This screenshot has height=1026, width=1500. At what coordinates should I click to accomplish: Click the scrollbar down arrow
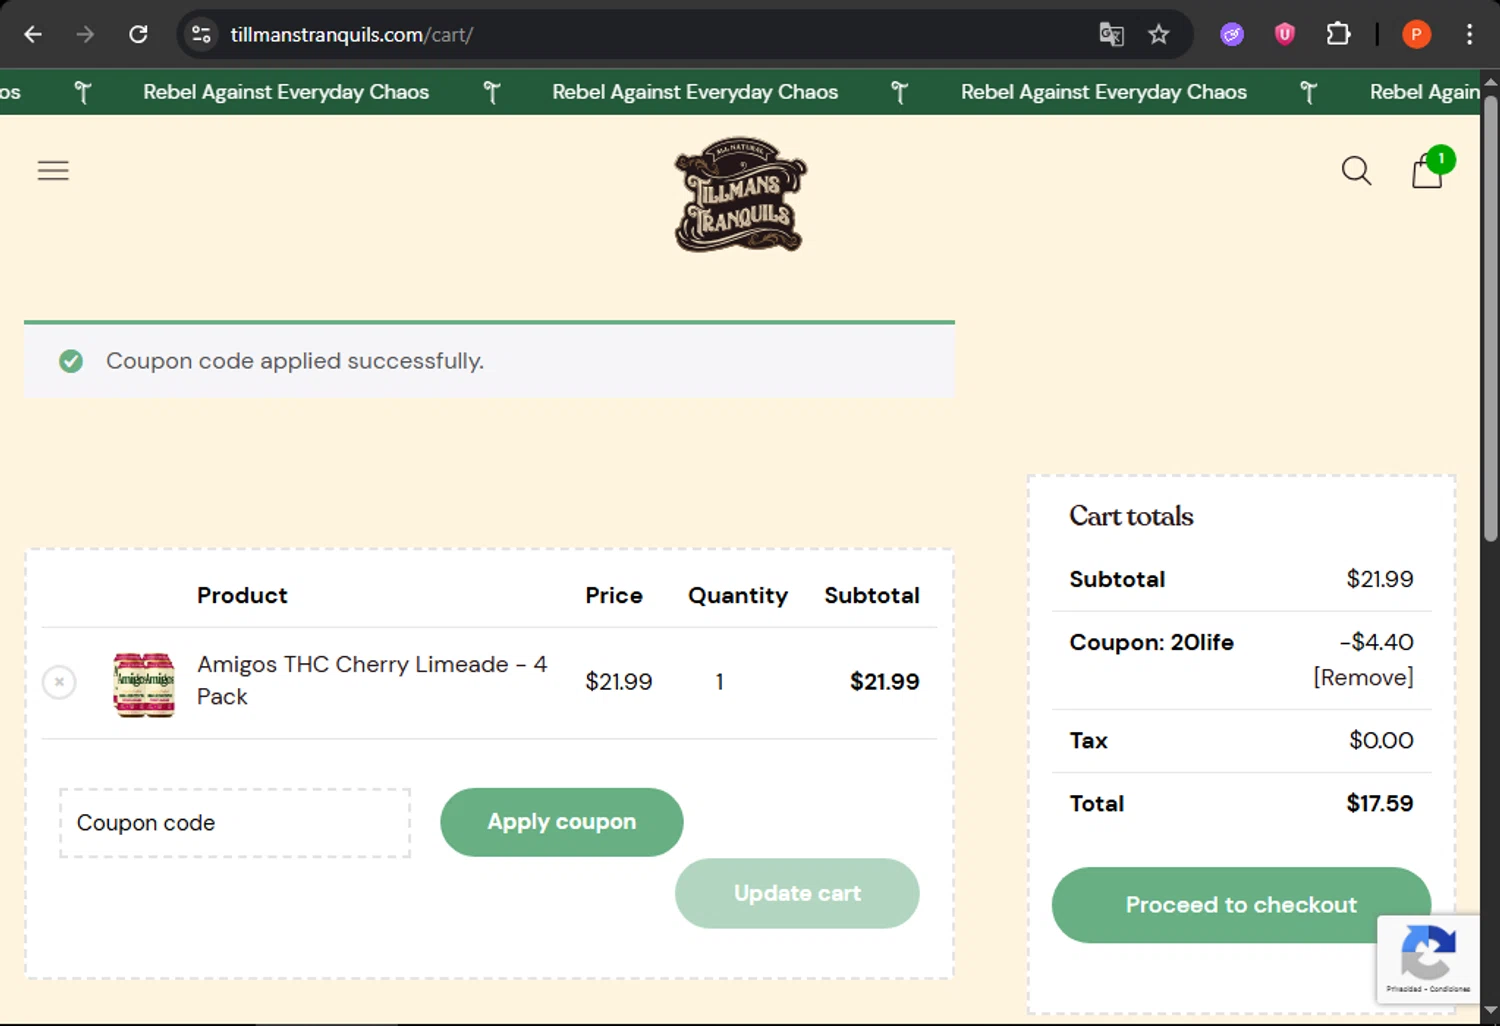[1490, 1011]
